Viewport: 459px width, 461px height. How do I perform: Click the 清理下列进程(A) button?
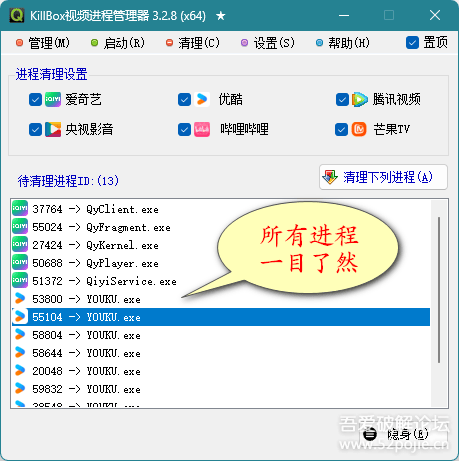pyautogui.click(x=383, y=177)
